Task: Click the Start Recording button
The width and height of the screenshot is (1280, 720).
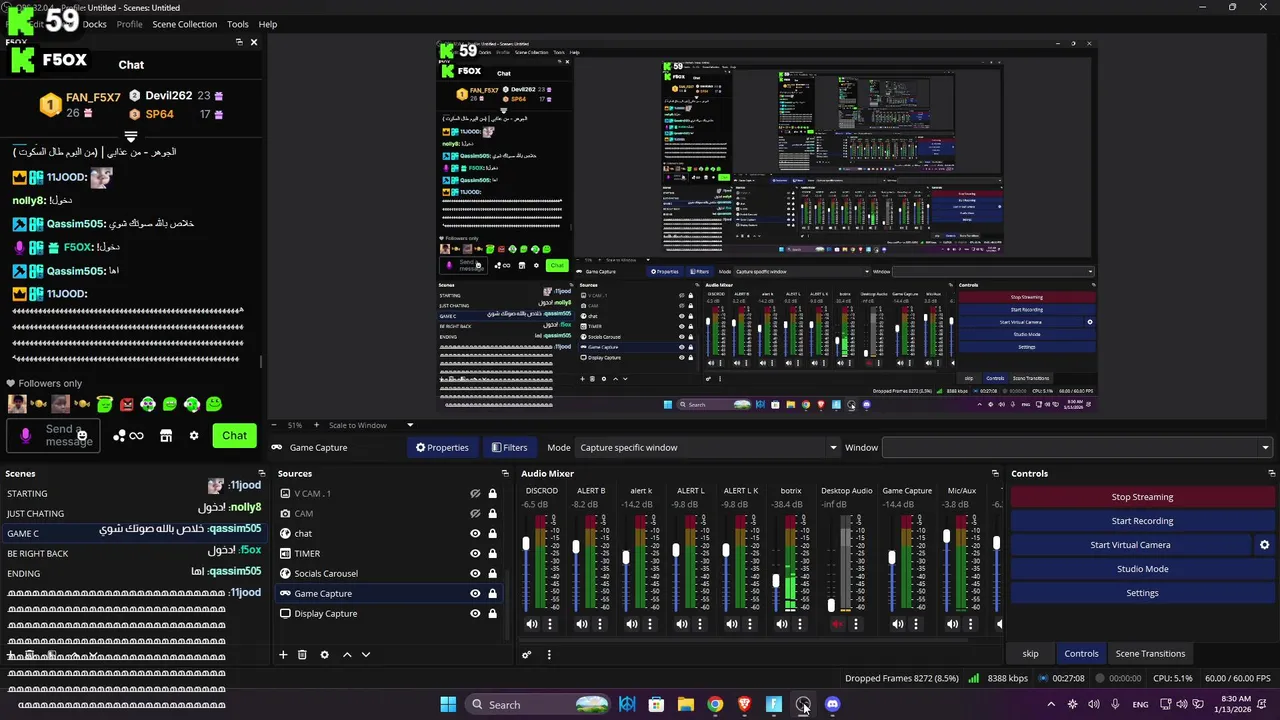Action: point(1142,521)
